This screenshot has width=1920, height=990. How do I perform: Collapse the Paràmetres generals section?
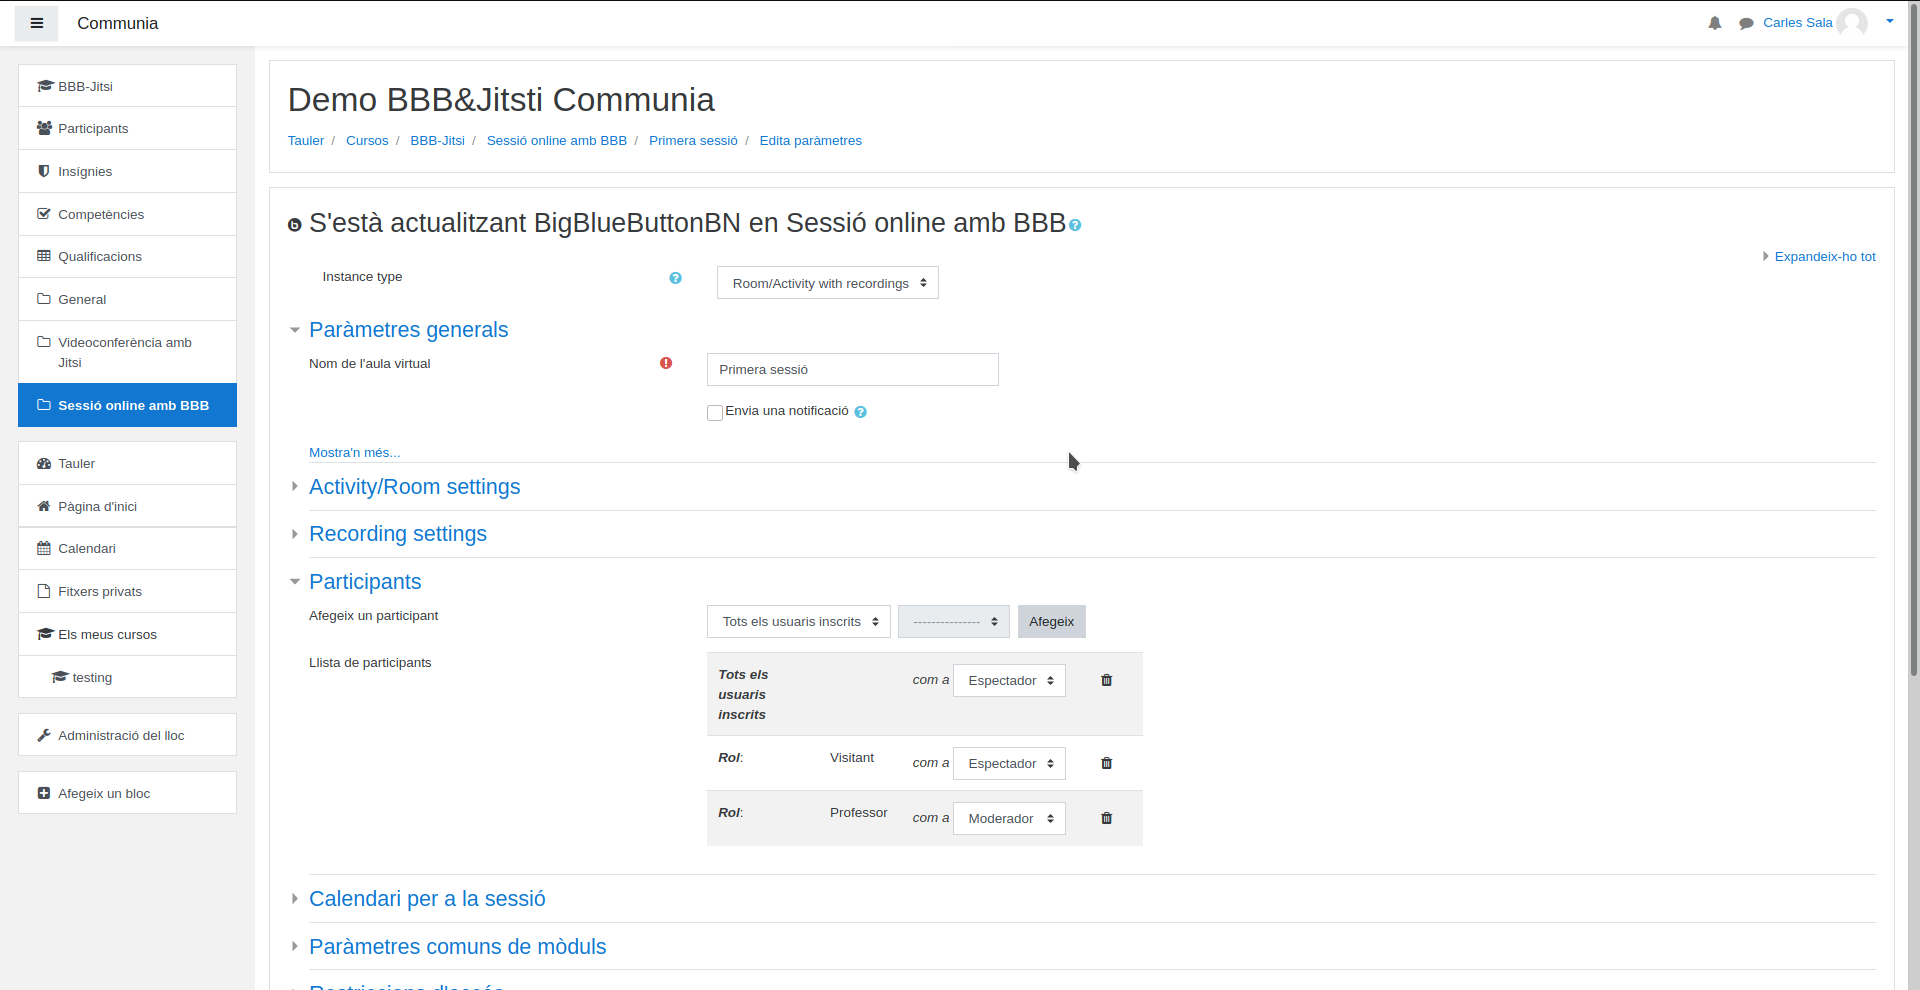(408, 330)
